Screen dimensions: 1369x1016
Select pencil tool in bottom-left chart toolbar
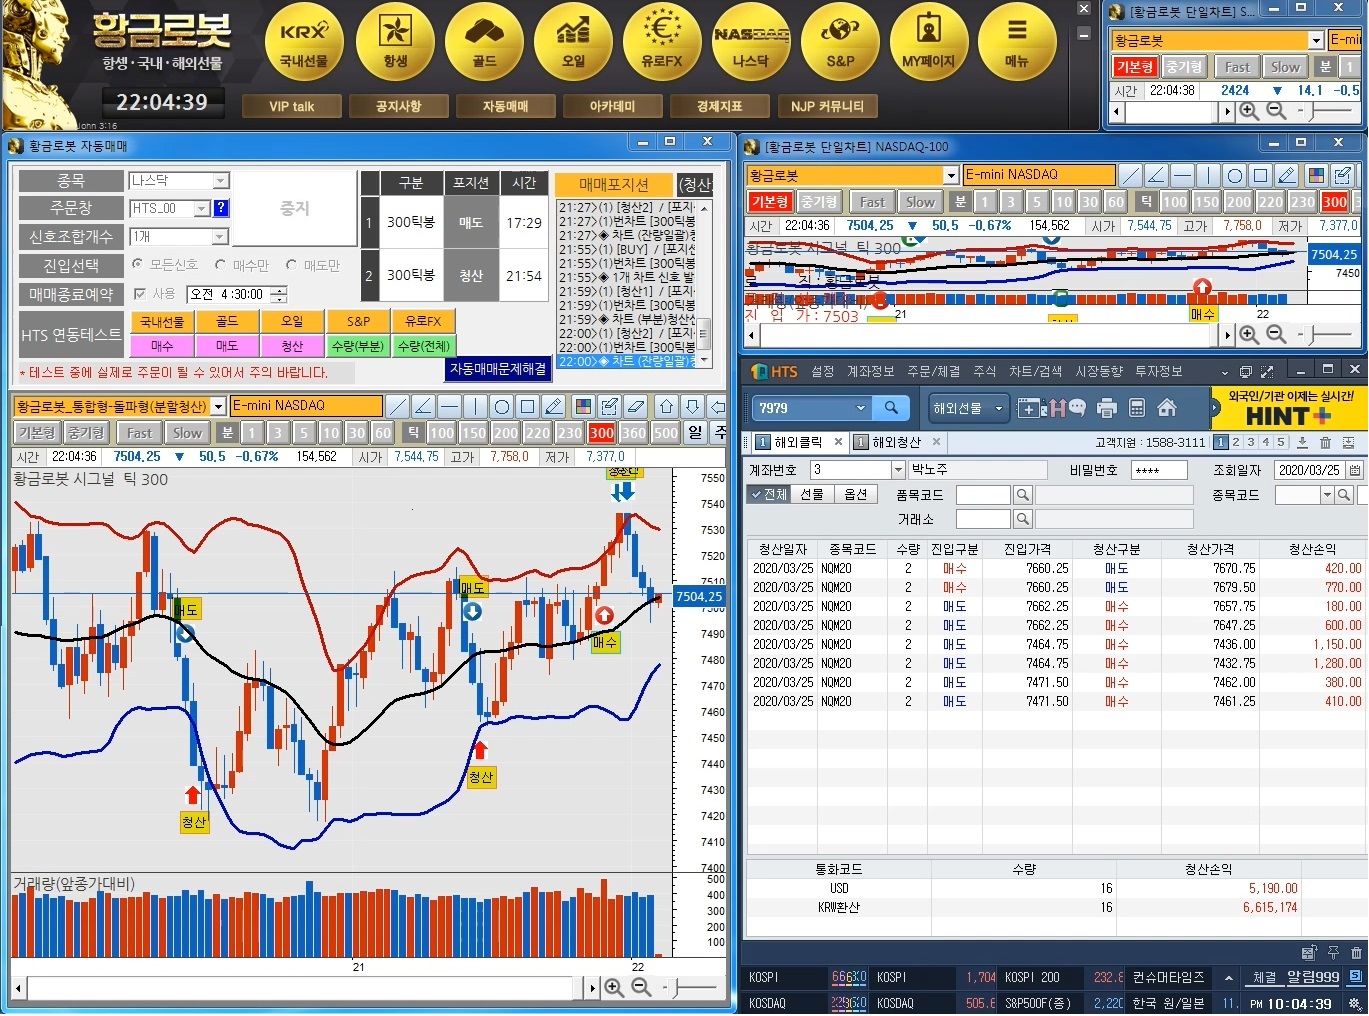click(x=553, y=406)
